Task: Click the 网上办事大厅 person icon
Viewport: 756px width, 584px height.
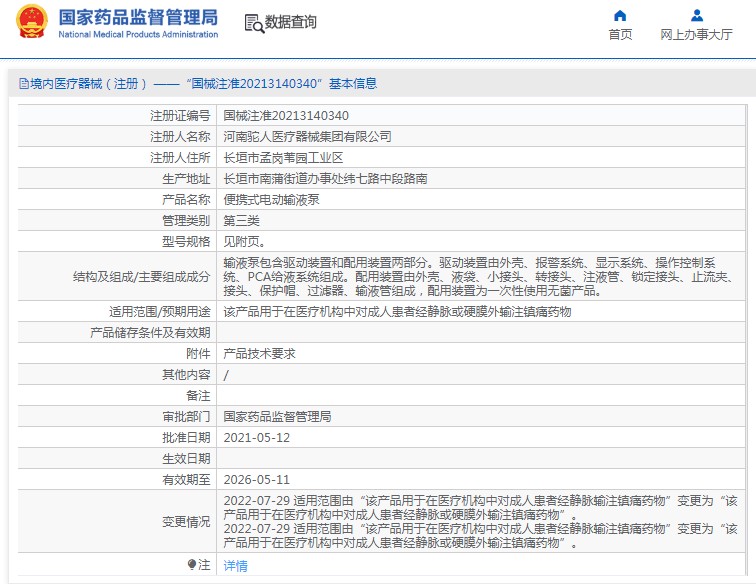Action: tap(697, 16)
